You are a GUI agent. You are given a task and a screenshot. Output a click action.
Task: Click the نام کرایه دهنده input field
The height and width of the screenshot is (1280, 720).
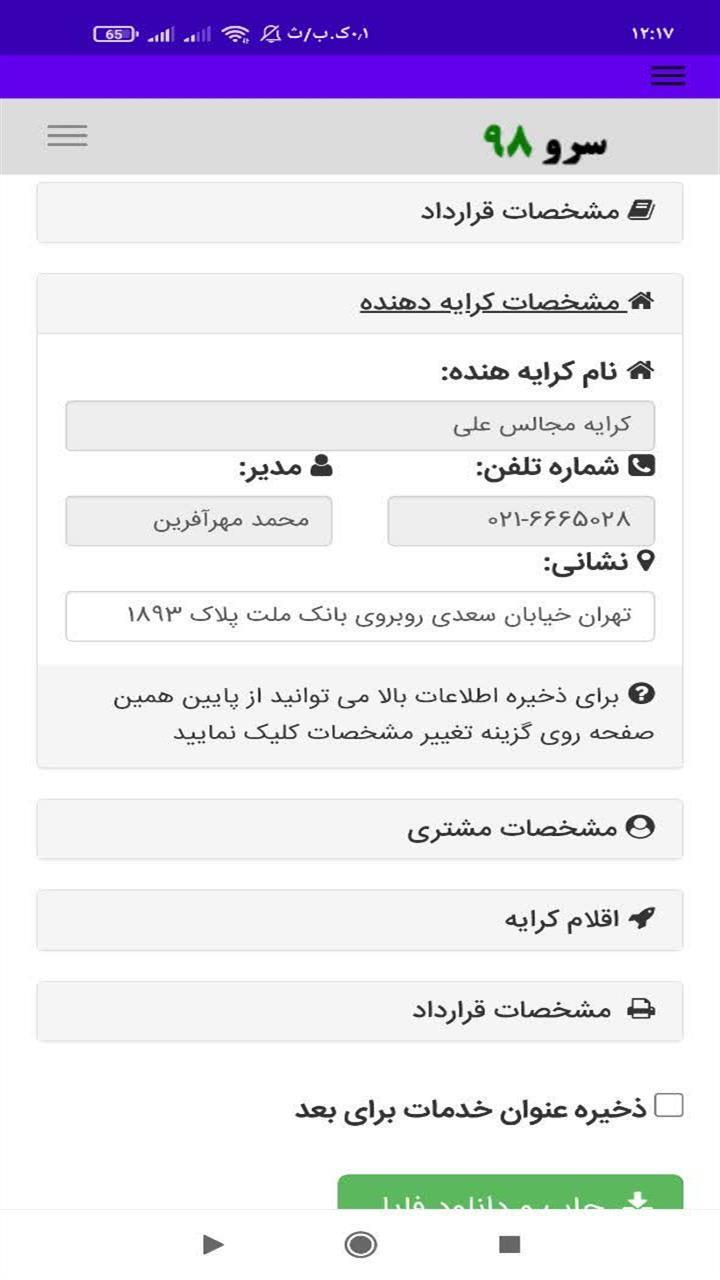(x=360, y=425)
